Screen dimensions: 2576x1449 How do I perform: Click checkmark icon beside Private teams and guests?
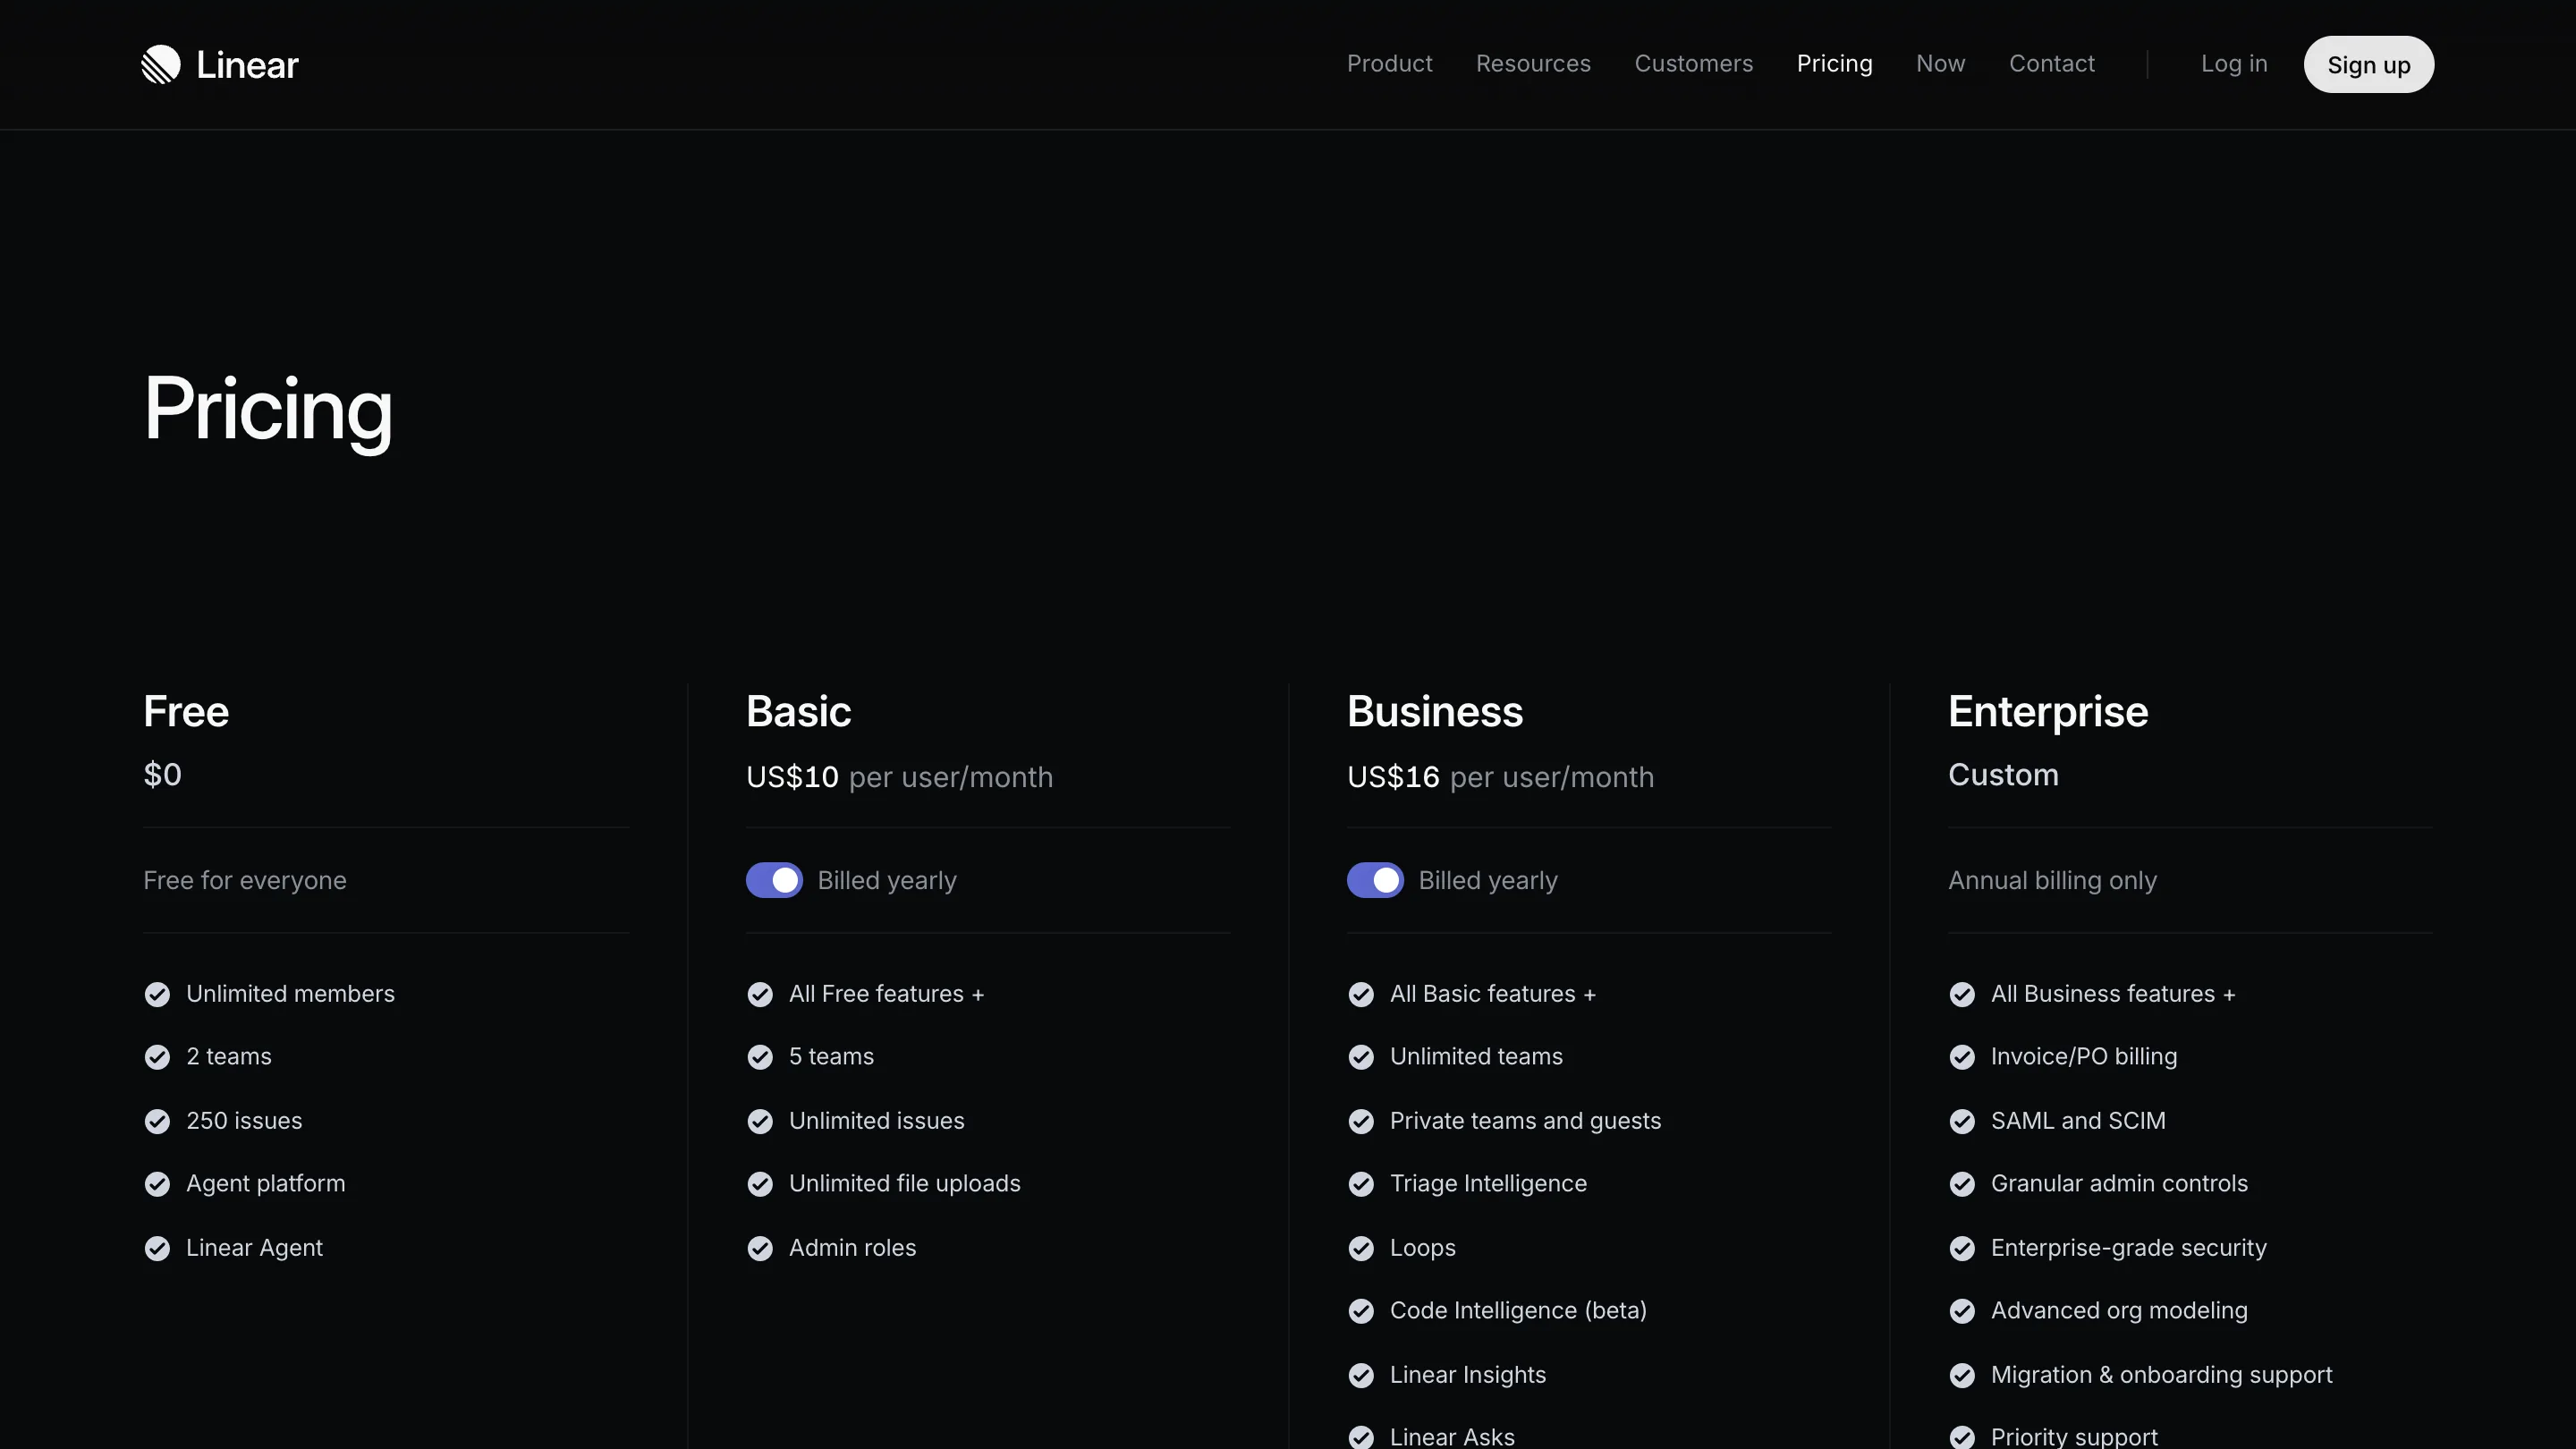(x=1361, y=1121)
